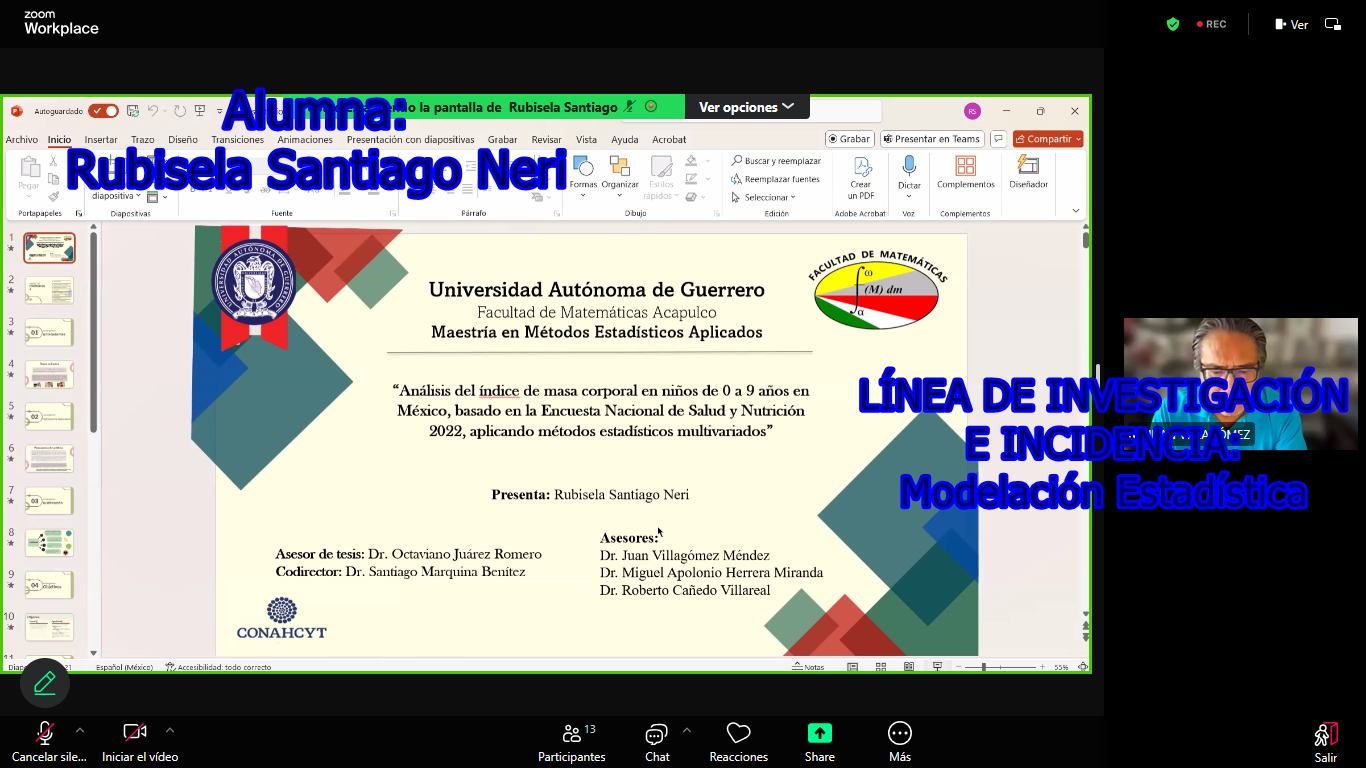Open the Ver opciones dropdown
Screen dimensions: 1366x768
pyautogui.click(x=746, y=107)
